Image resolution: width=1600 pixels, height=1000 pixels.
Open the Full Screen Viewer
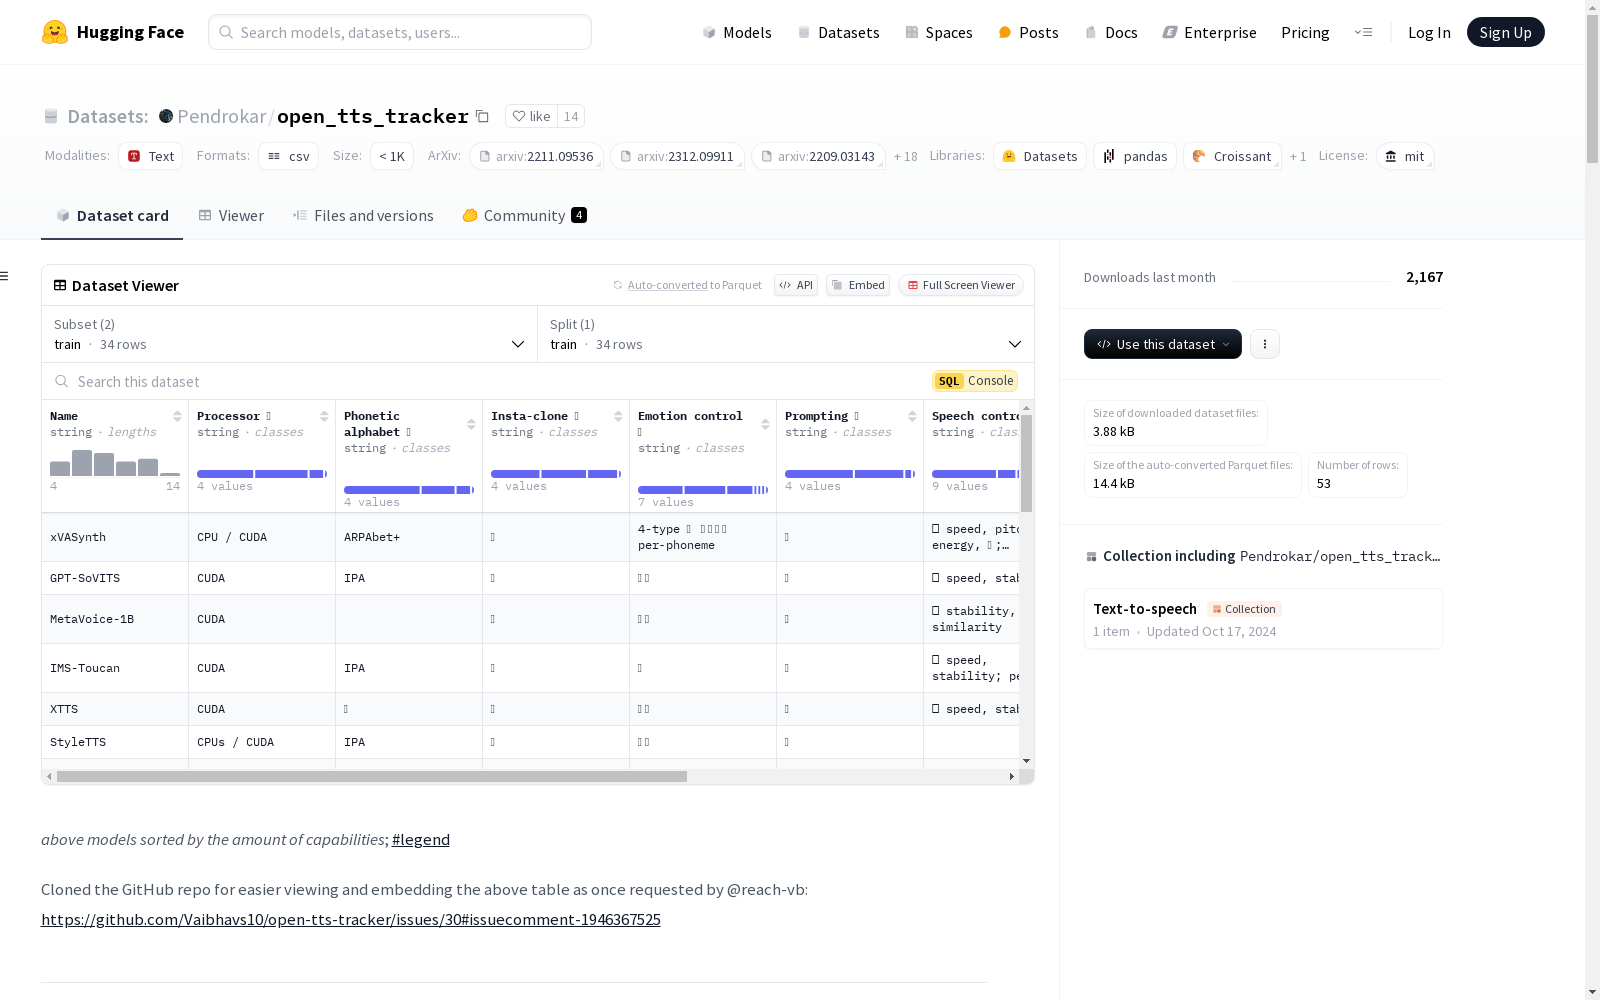point(961,285)
